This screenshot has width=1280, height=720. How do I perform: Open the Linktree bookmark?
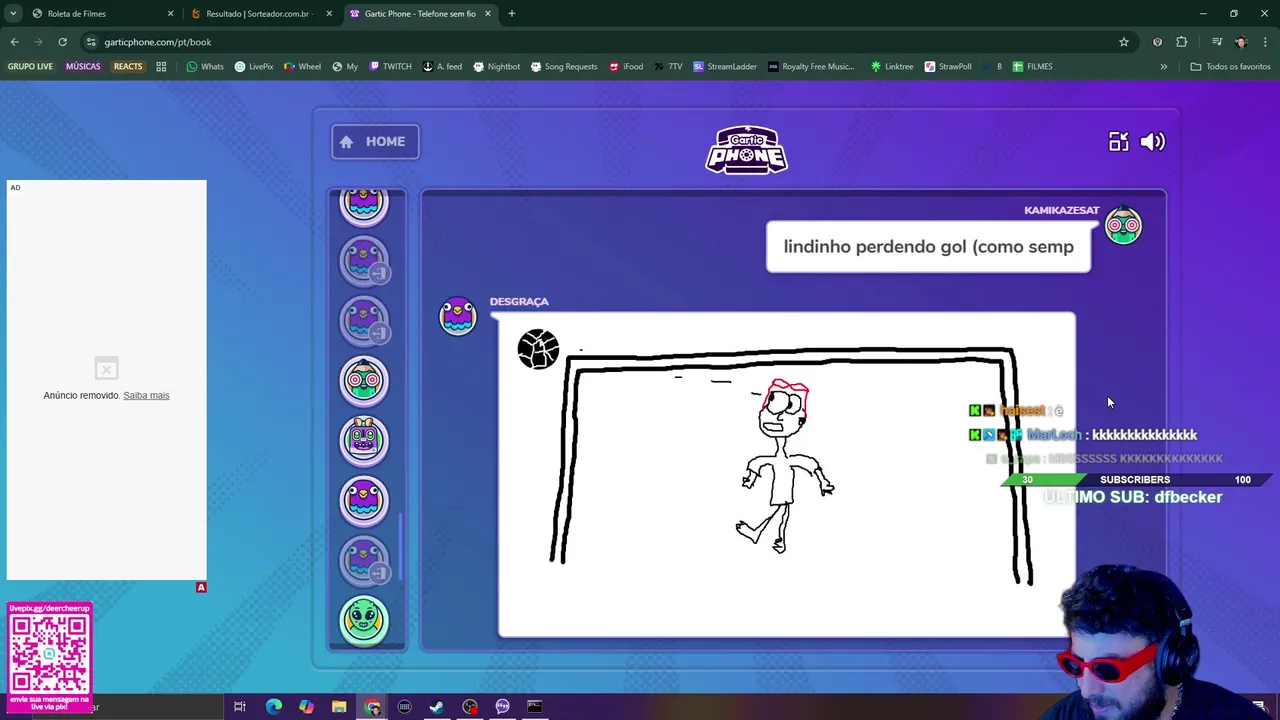892,67
